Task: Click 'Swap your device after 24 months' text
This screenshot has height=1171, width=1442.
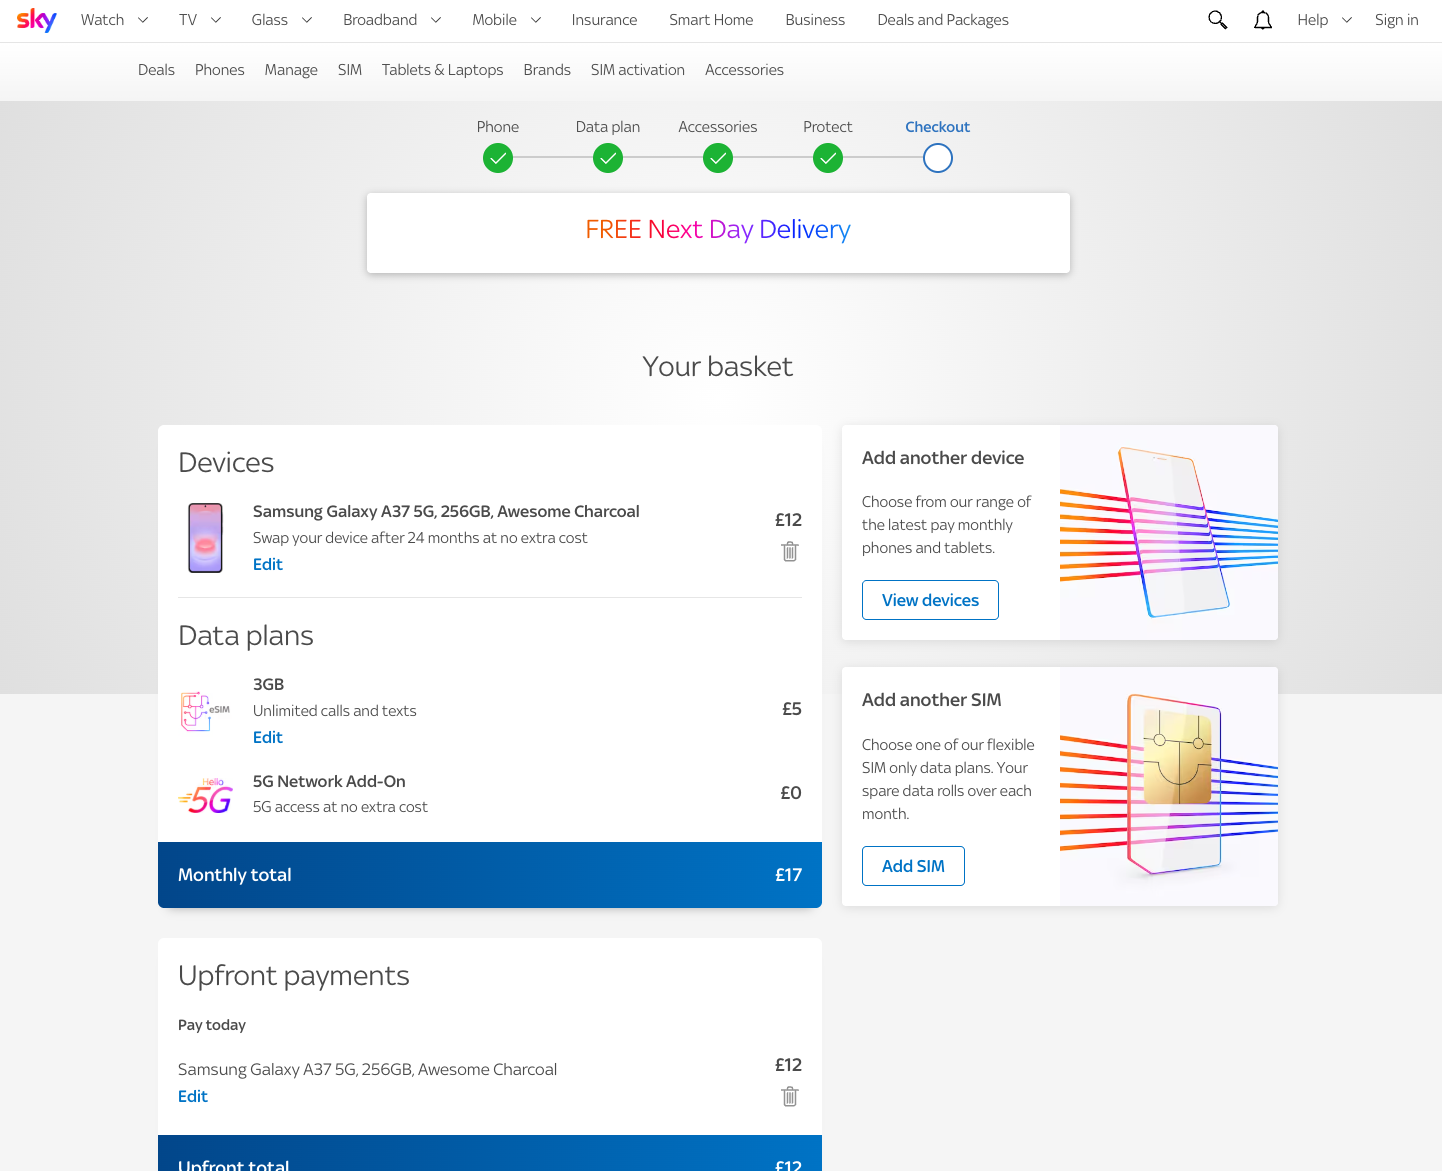Action: coord(420,538)
